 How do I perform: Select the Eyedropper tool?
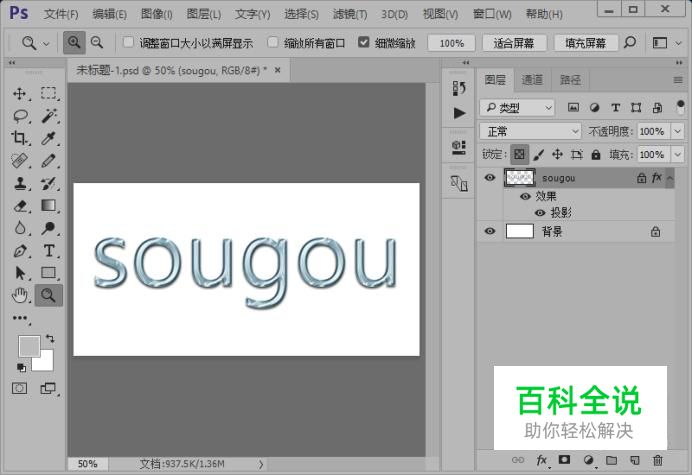pos(49,138)
